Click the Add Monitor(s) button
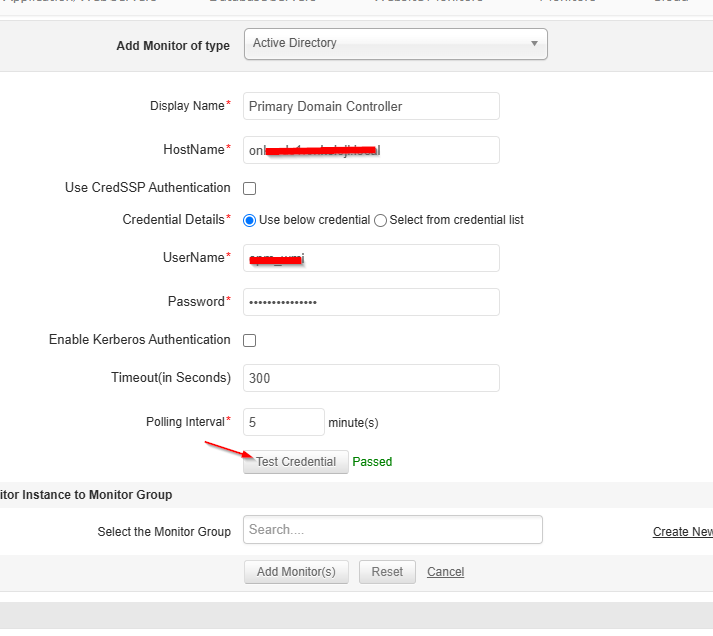The height and width of the screenshot is (636, 713). point(296,572)
